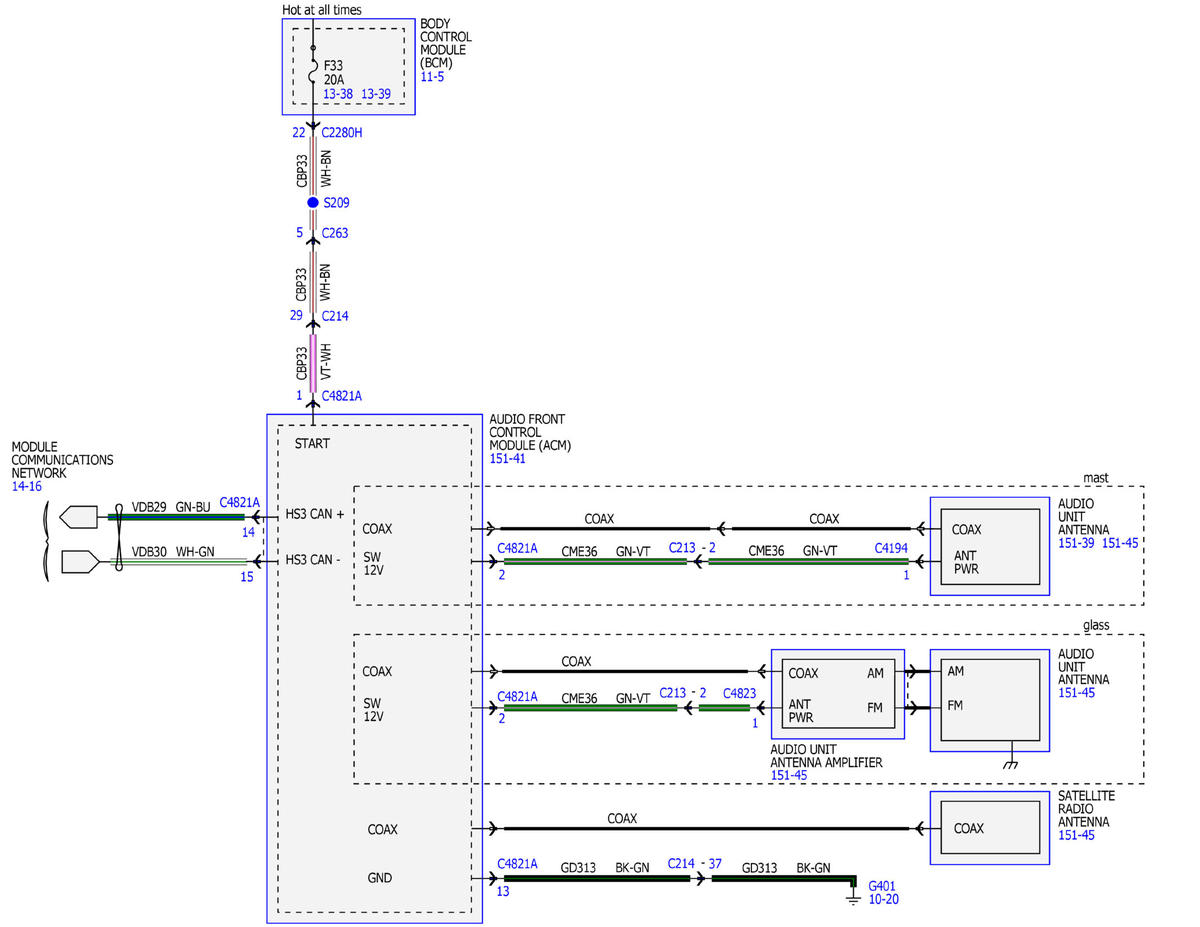1200x927 pixels.
Task: Click the glass antenna chassis ground symbol
Action: pyautogui.click(x=1011, y=761)
